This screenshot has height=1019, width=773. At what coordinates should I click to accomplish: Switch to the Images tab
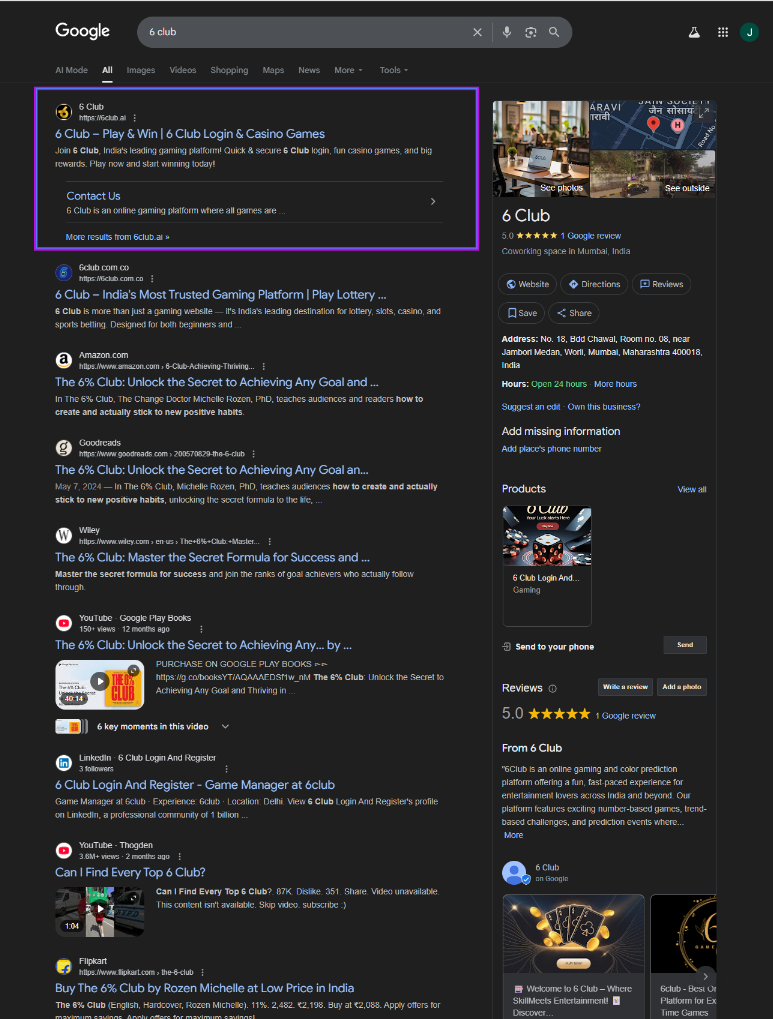(x=140, y=70)
